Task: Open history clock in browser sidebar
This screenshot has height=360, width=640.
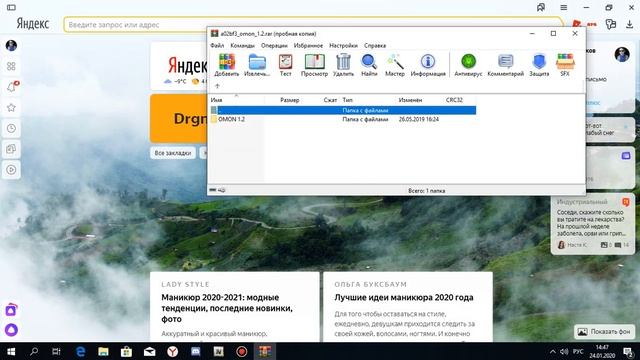Action: pyautogui.click(x=11, y=128)
